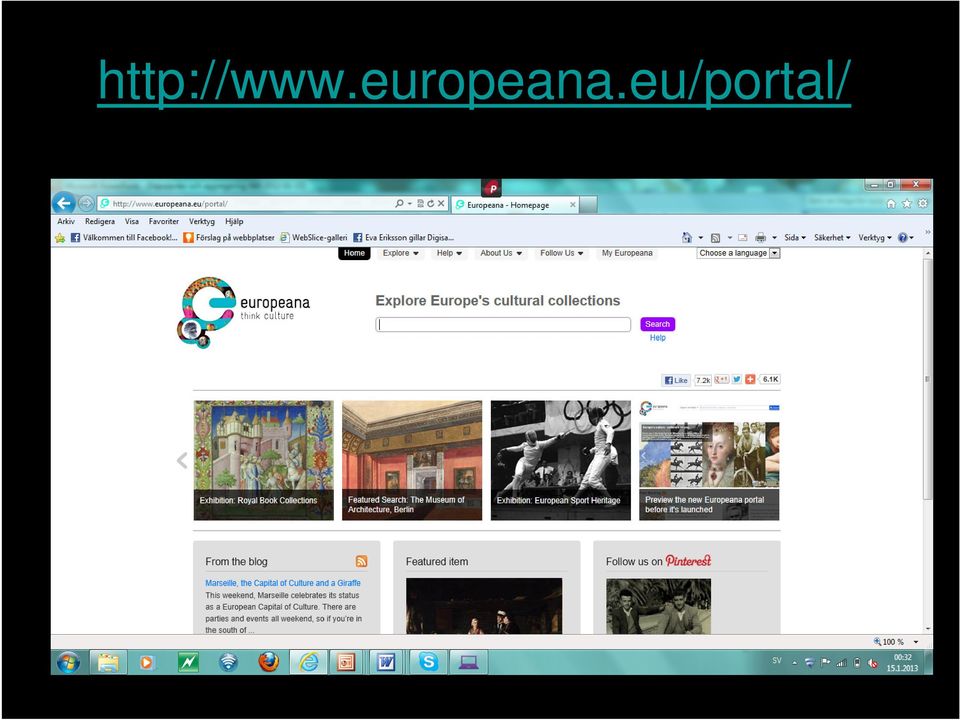Open the My Europeana link
The image size is (960, 720).
pos(627,253)
